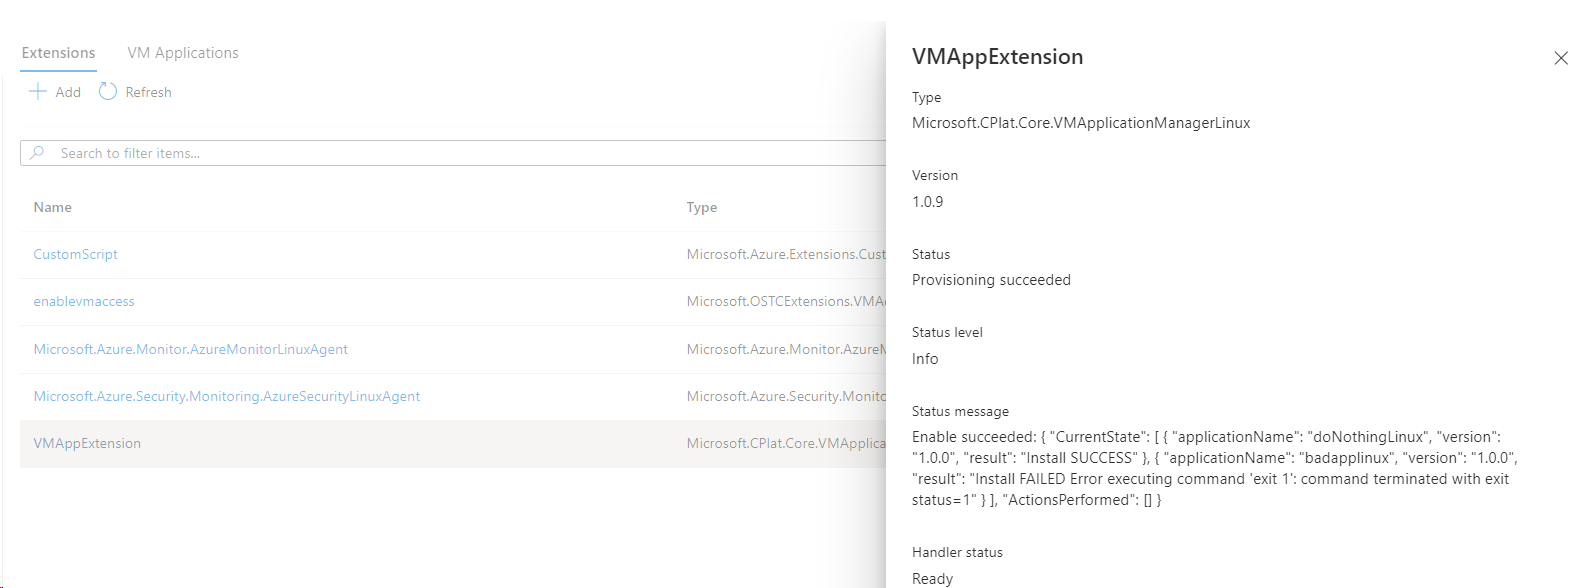This screenshot has width=1575, height=588.
Task: Click the Microsoft.OSTCExtensions type cell
Action: tap(786, 301)
